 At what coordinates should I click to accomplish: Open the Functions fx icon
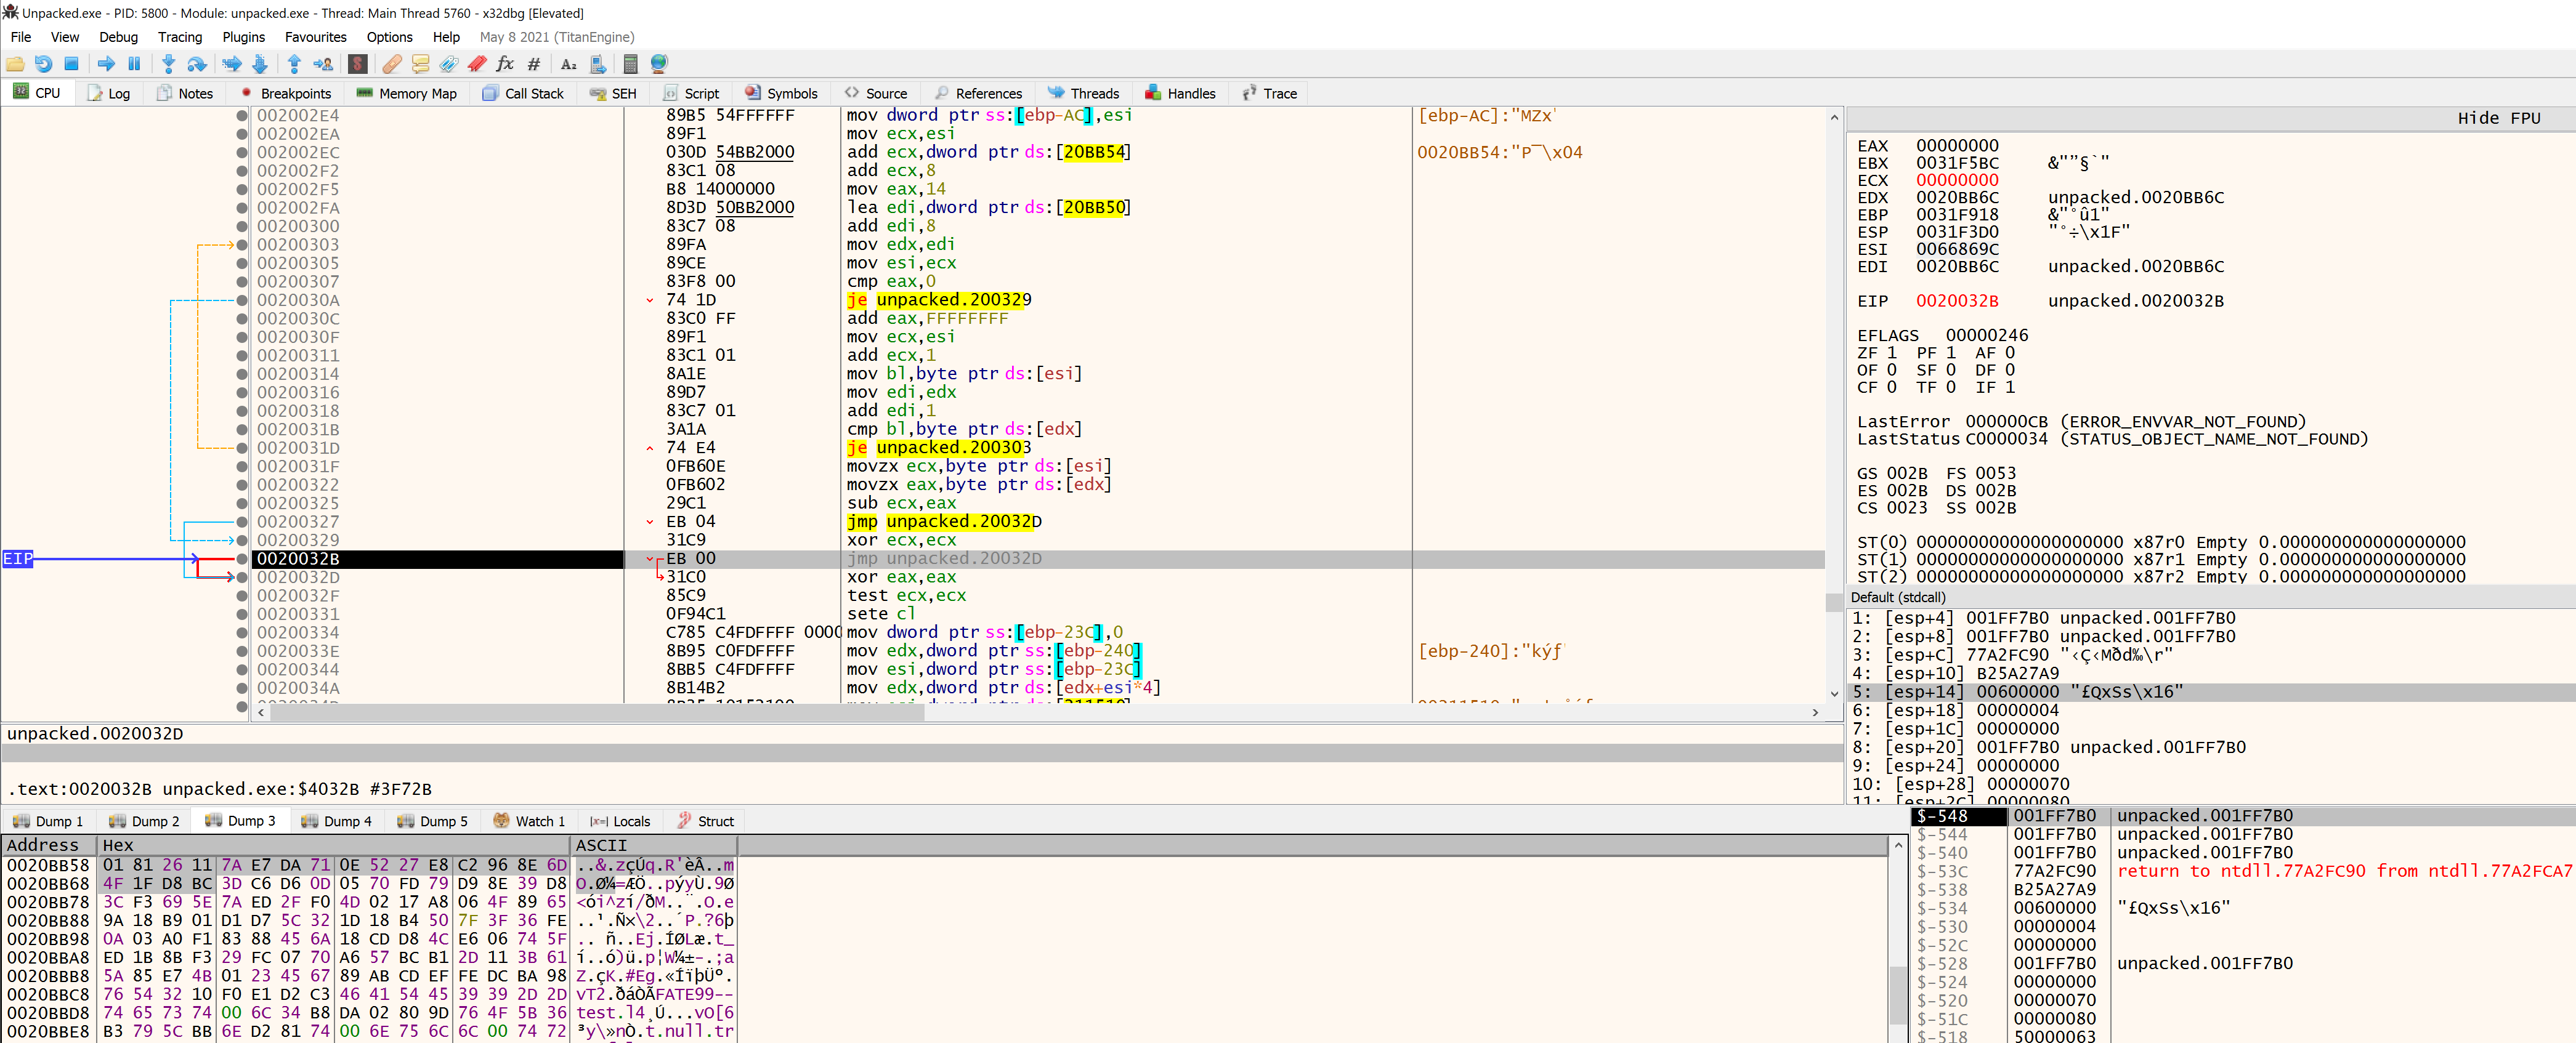(505, 64)
